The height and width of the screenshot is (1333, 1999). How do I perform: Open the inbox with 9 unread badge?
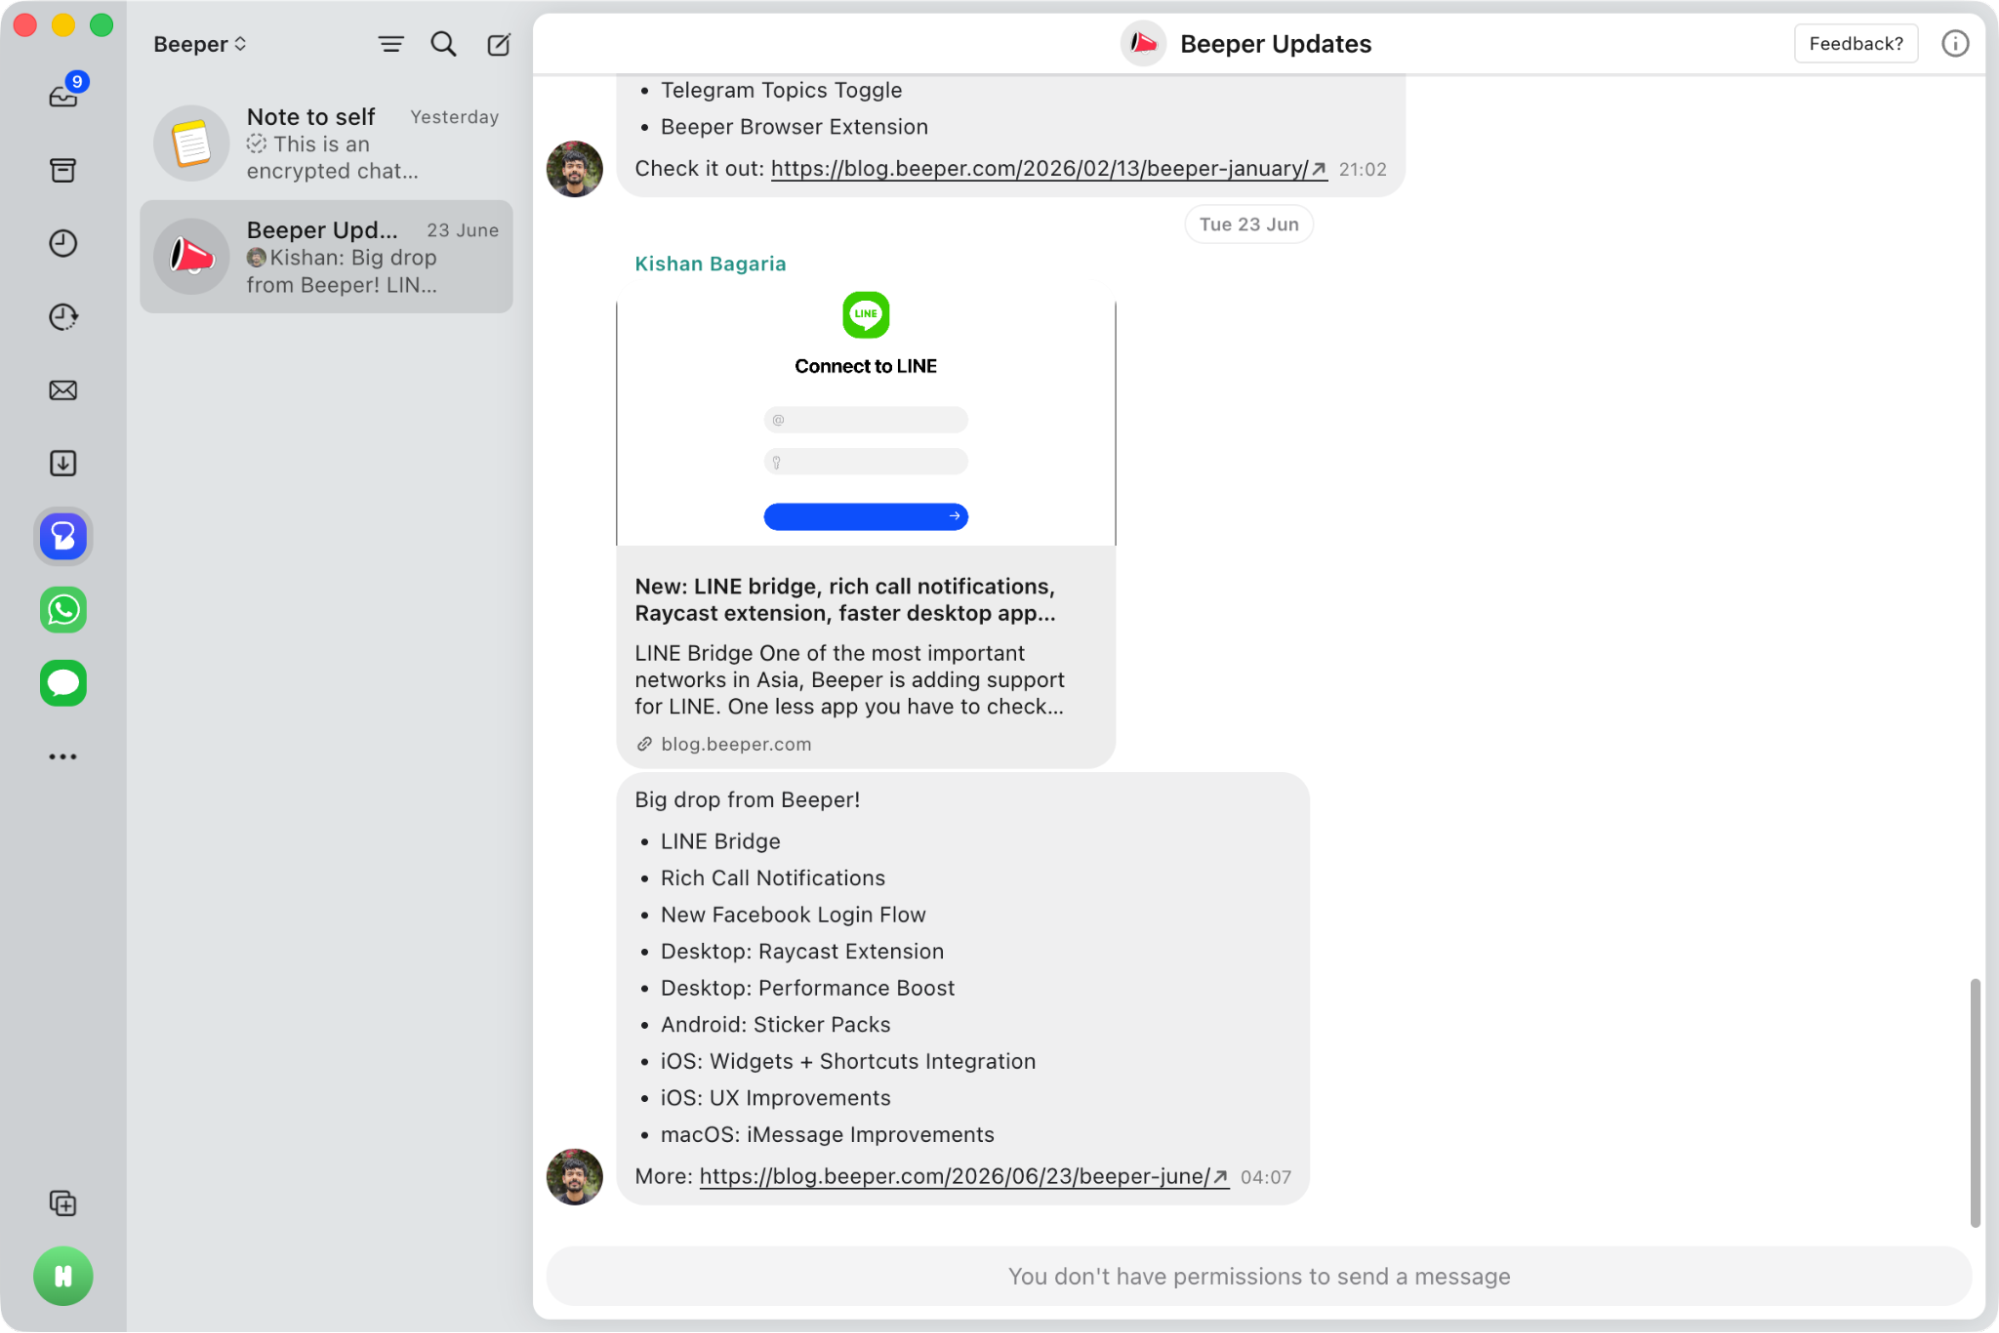coord(63,95)
